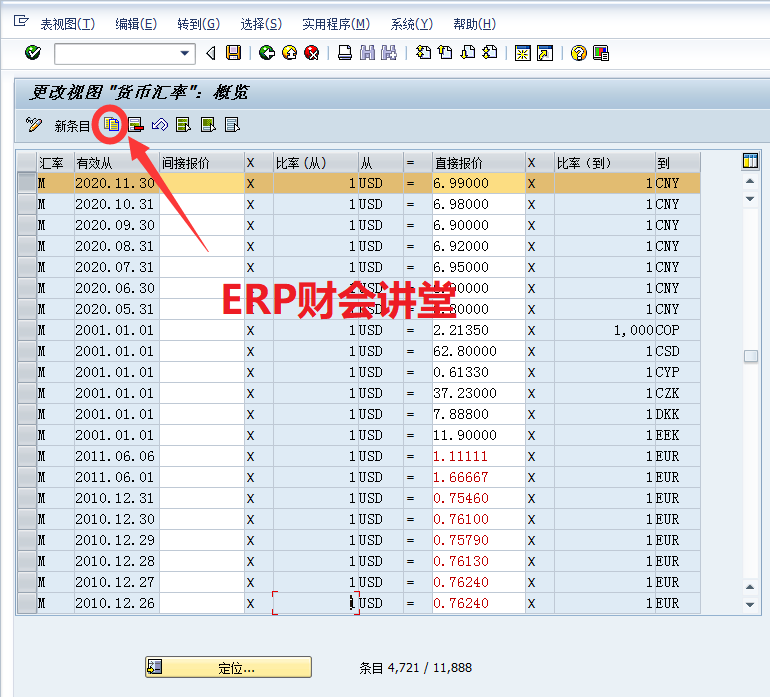Click the 定位... position button
Image resolution: width=770 pixels, height=697 pixels.
click(x=228, y=667)
